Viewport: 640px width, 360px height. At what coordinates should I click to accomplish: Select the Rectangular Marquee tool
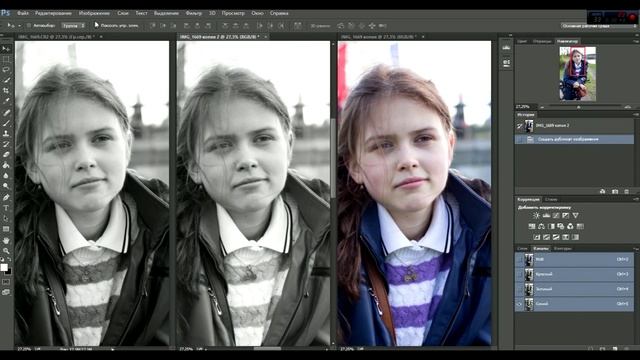pos(6,60)
